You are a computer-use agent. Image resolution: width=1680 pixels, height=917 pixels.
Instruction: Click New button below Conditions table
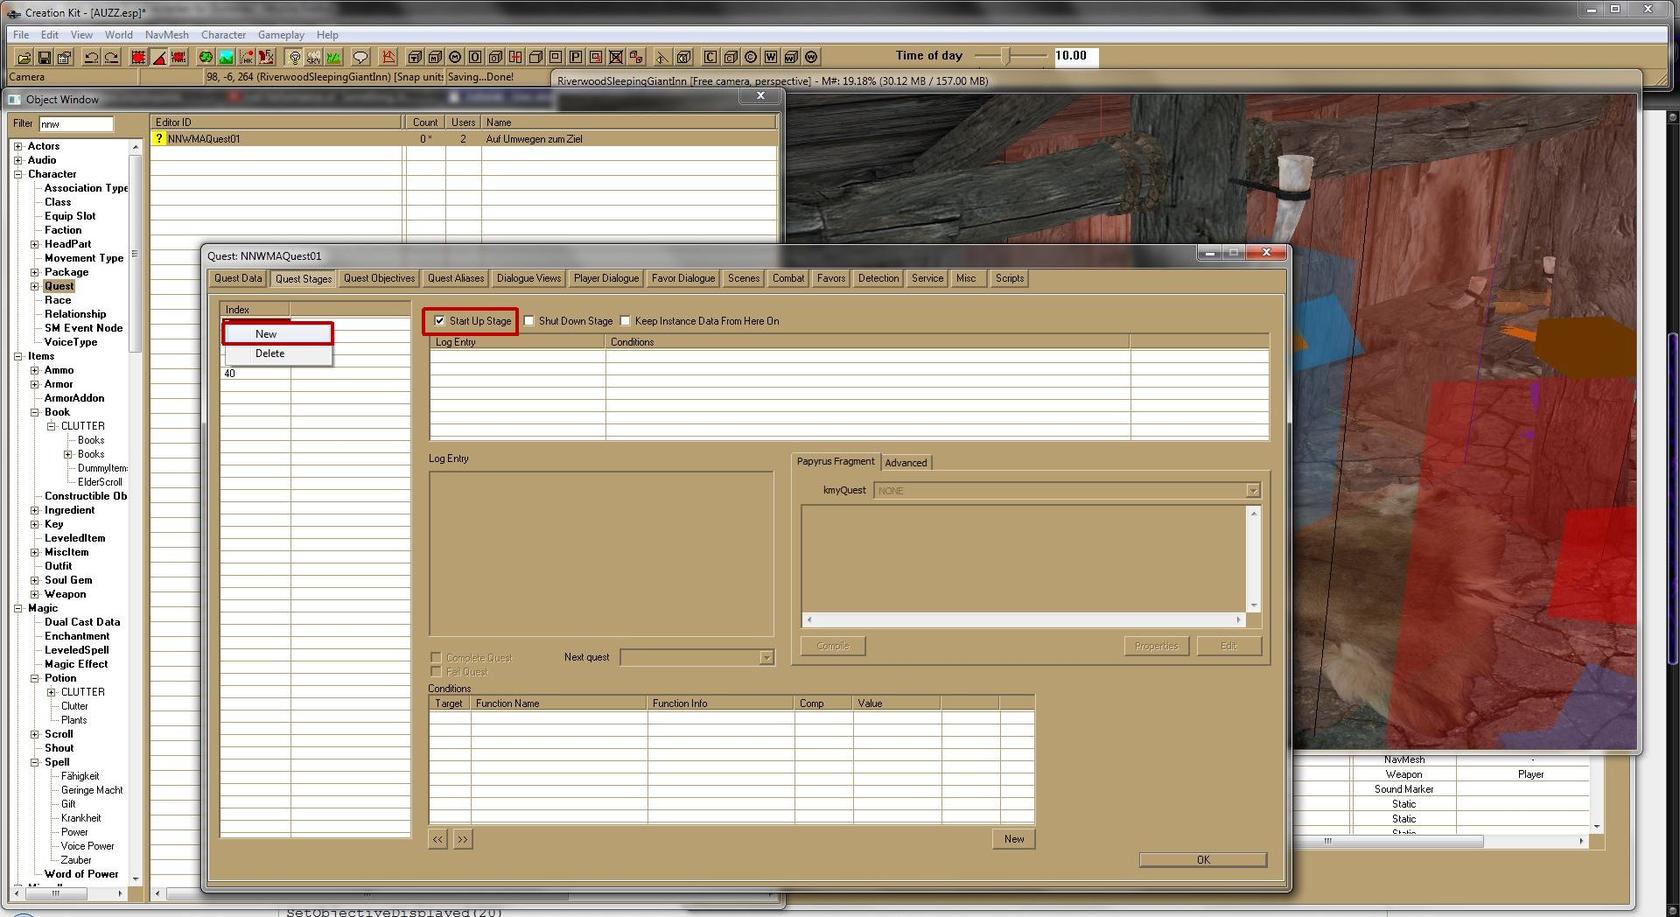pos(1013,839)
